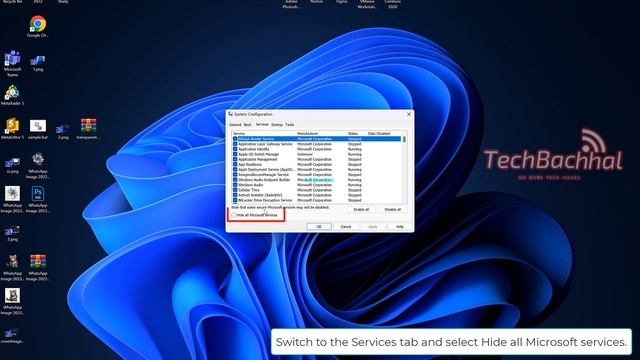Viewport: 640px width, 360px height.
Task: Launch Microsoft Teams from the desktop
Action: point(12,64)
